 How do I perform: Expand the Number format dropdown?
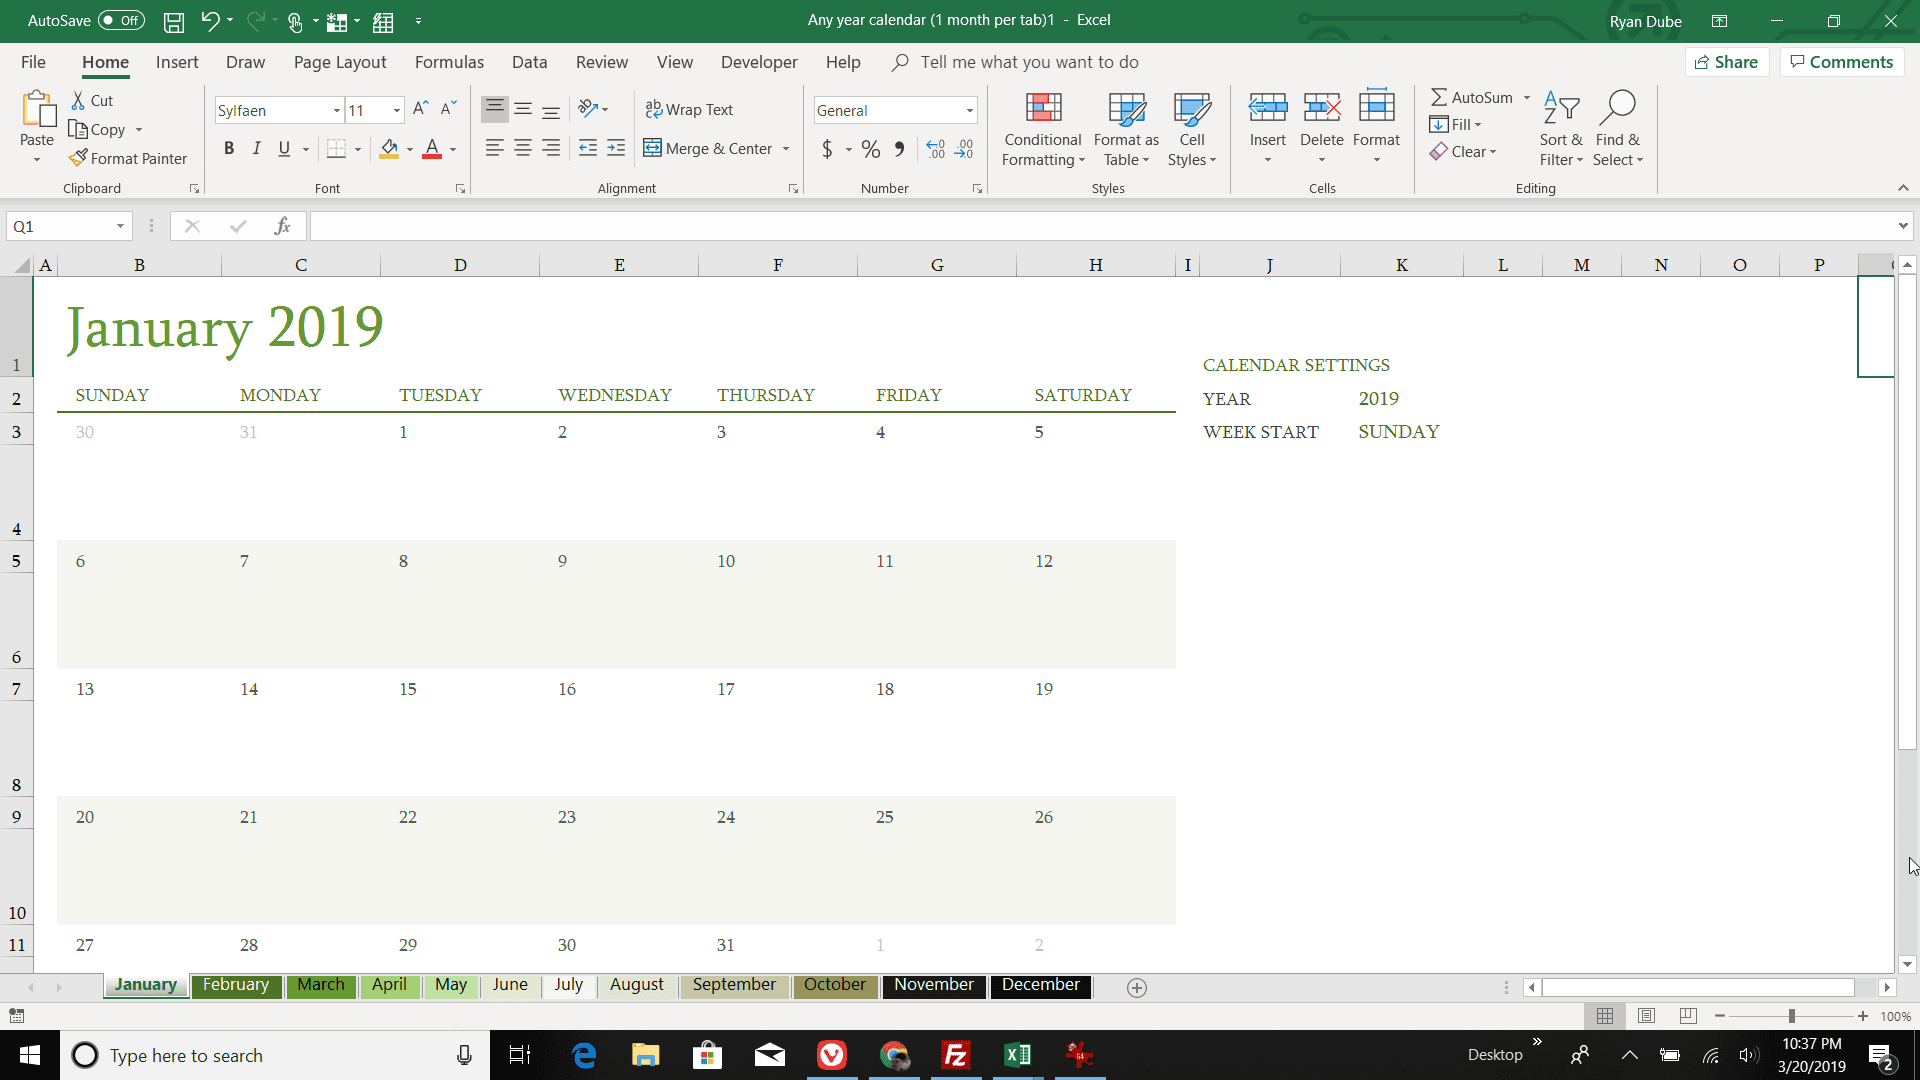click(969, 109)
